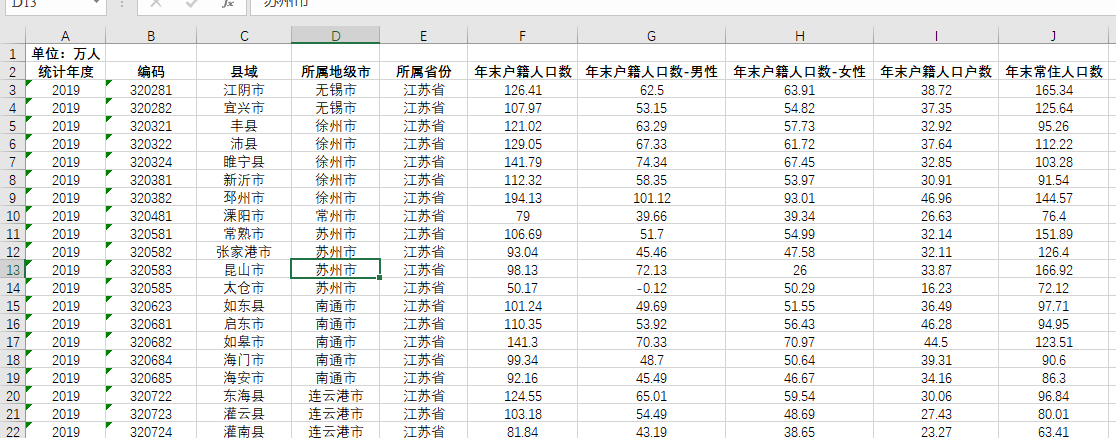Select the 东海县 cell

tap(244, 396)
